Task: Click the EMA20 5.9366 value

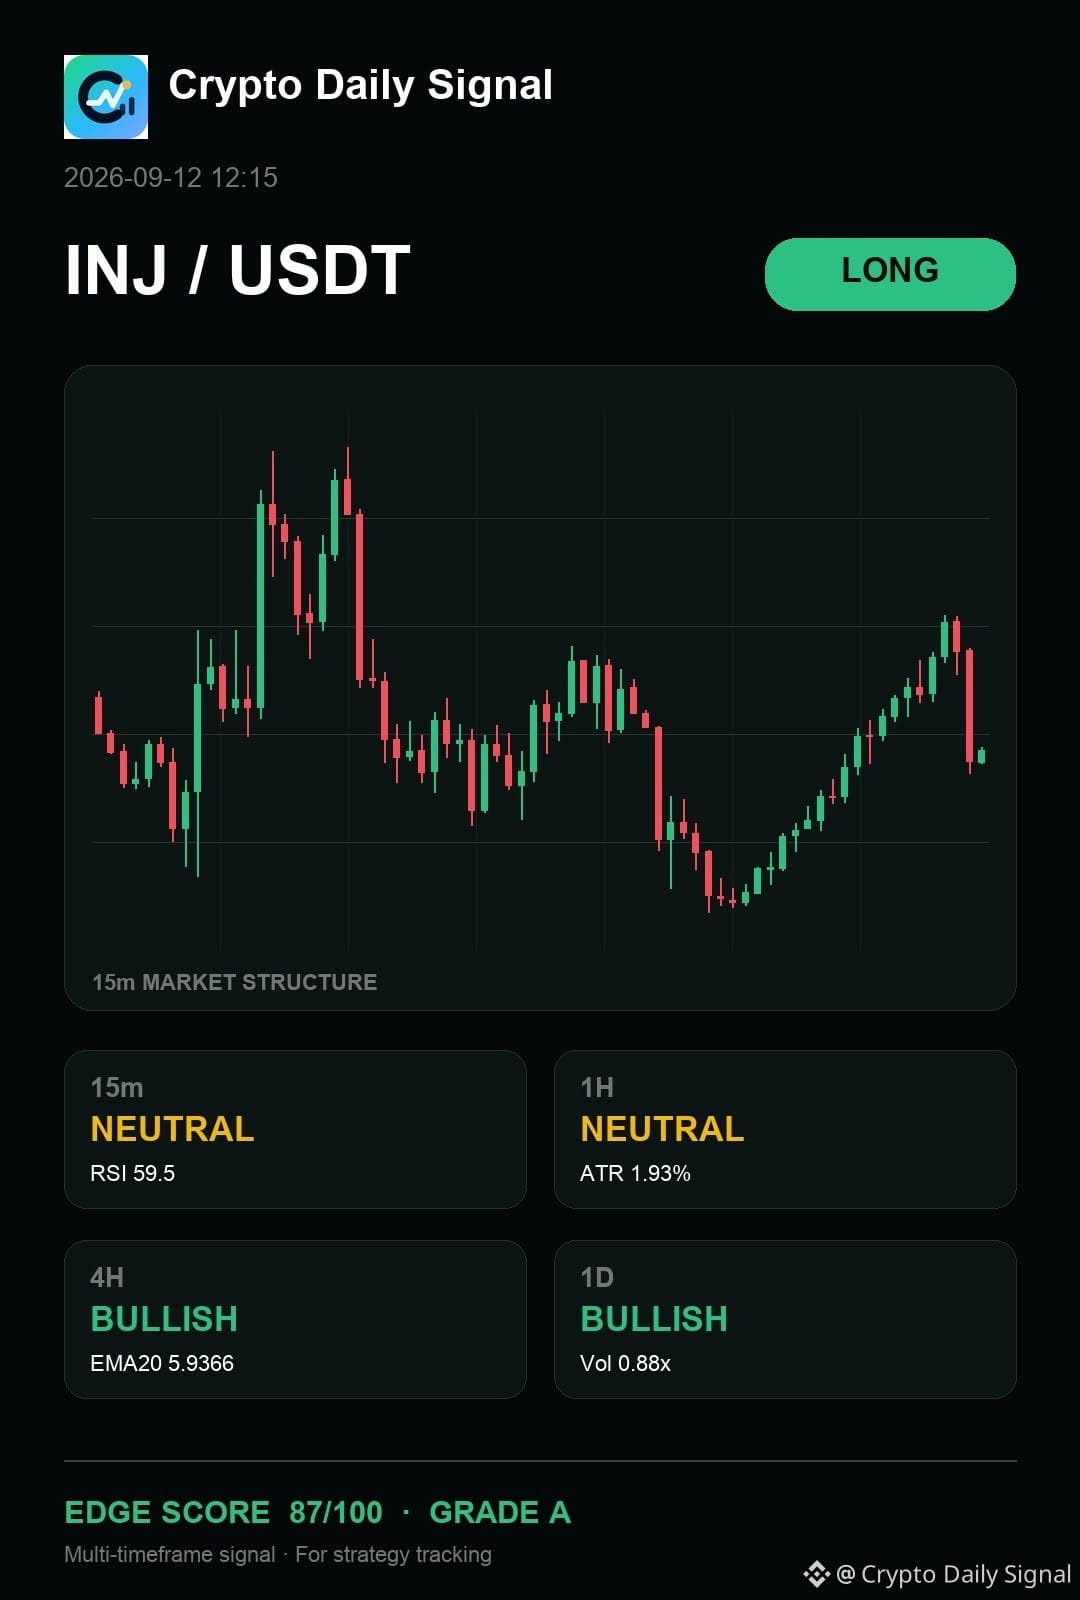Action: [x=162, y=1363]
